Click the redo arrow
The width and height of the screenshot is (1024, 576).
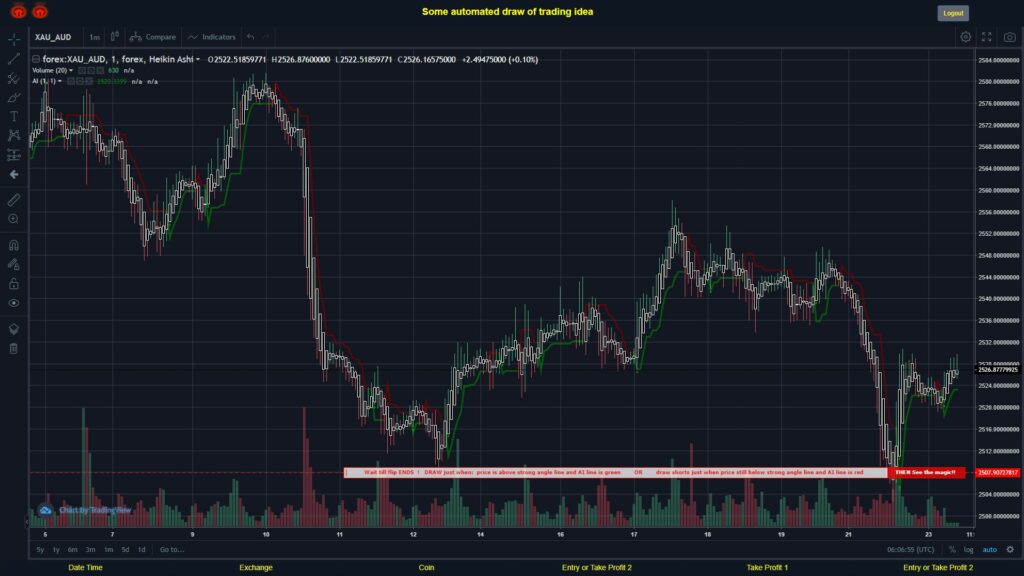(x=265, y=37)
